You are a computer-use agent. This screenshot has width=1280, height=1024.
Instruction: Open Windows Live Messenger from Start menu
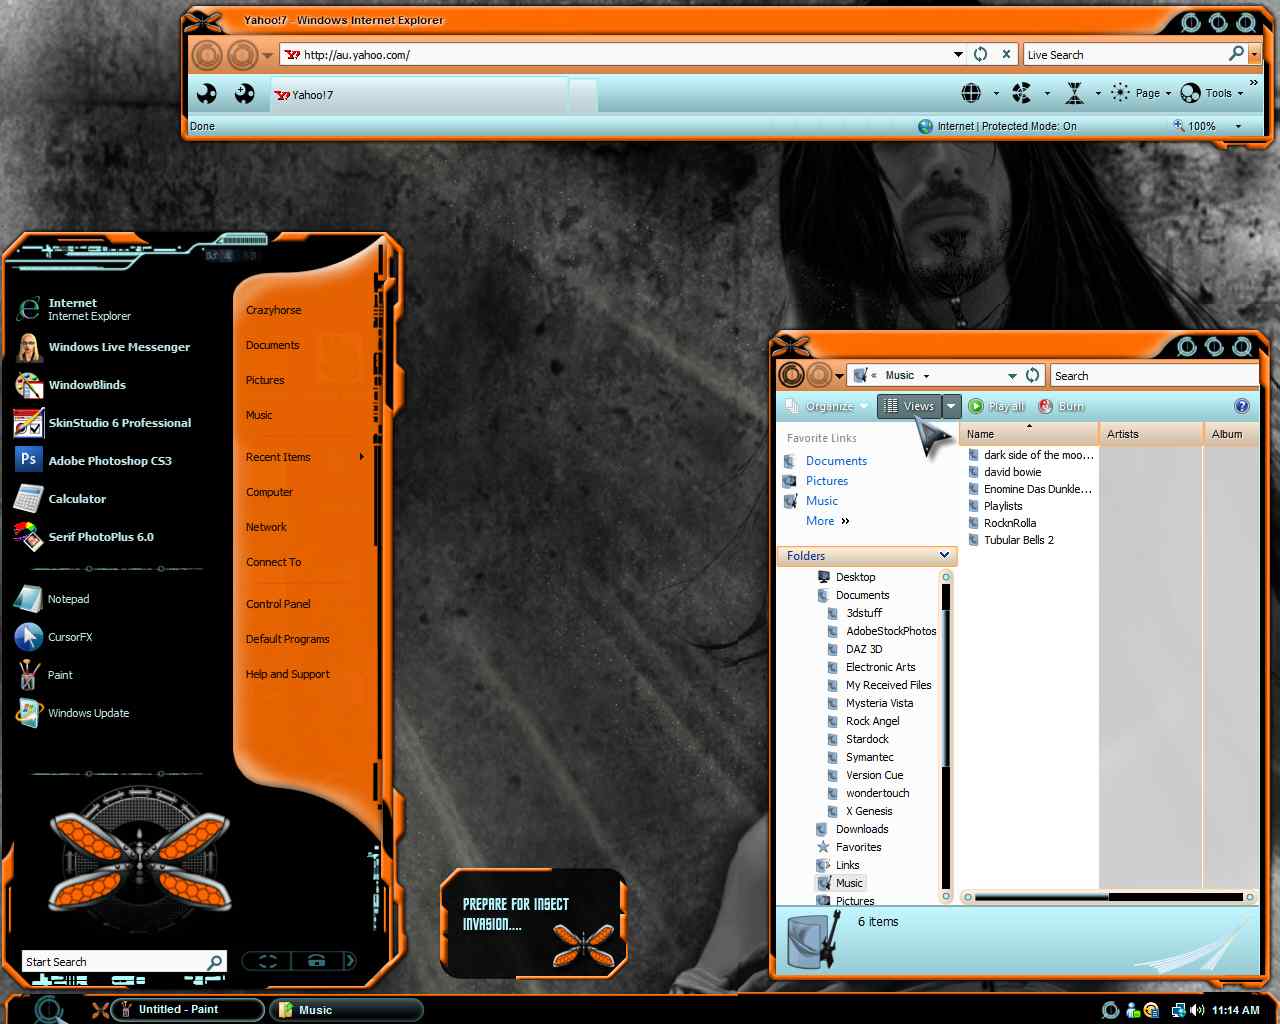click(x=119, y=346)
